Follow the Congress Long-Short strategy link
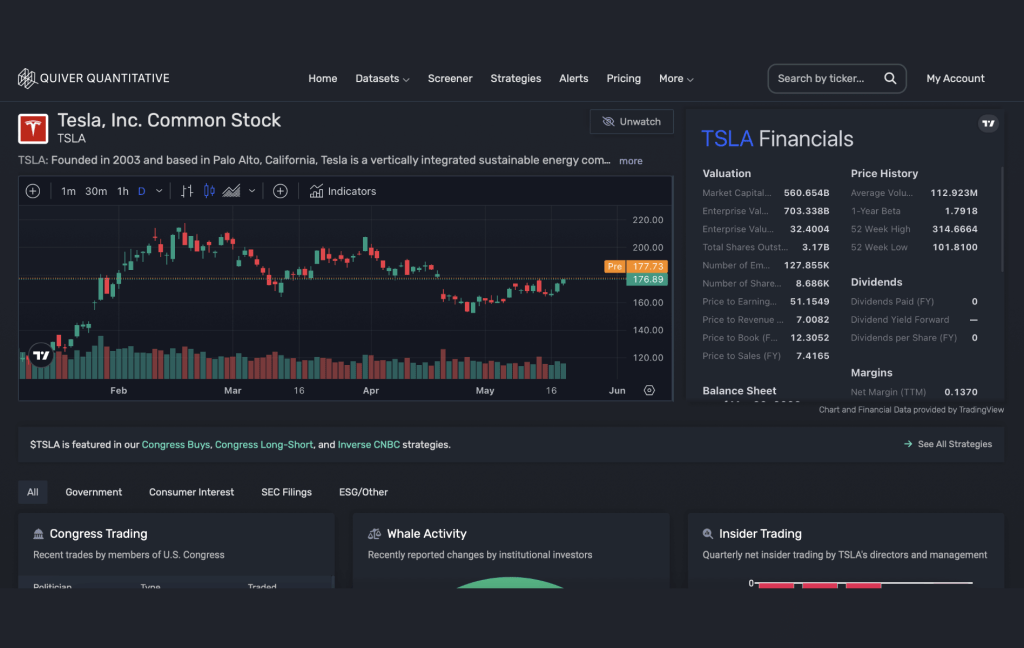 point(264,444)
